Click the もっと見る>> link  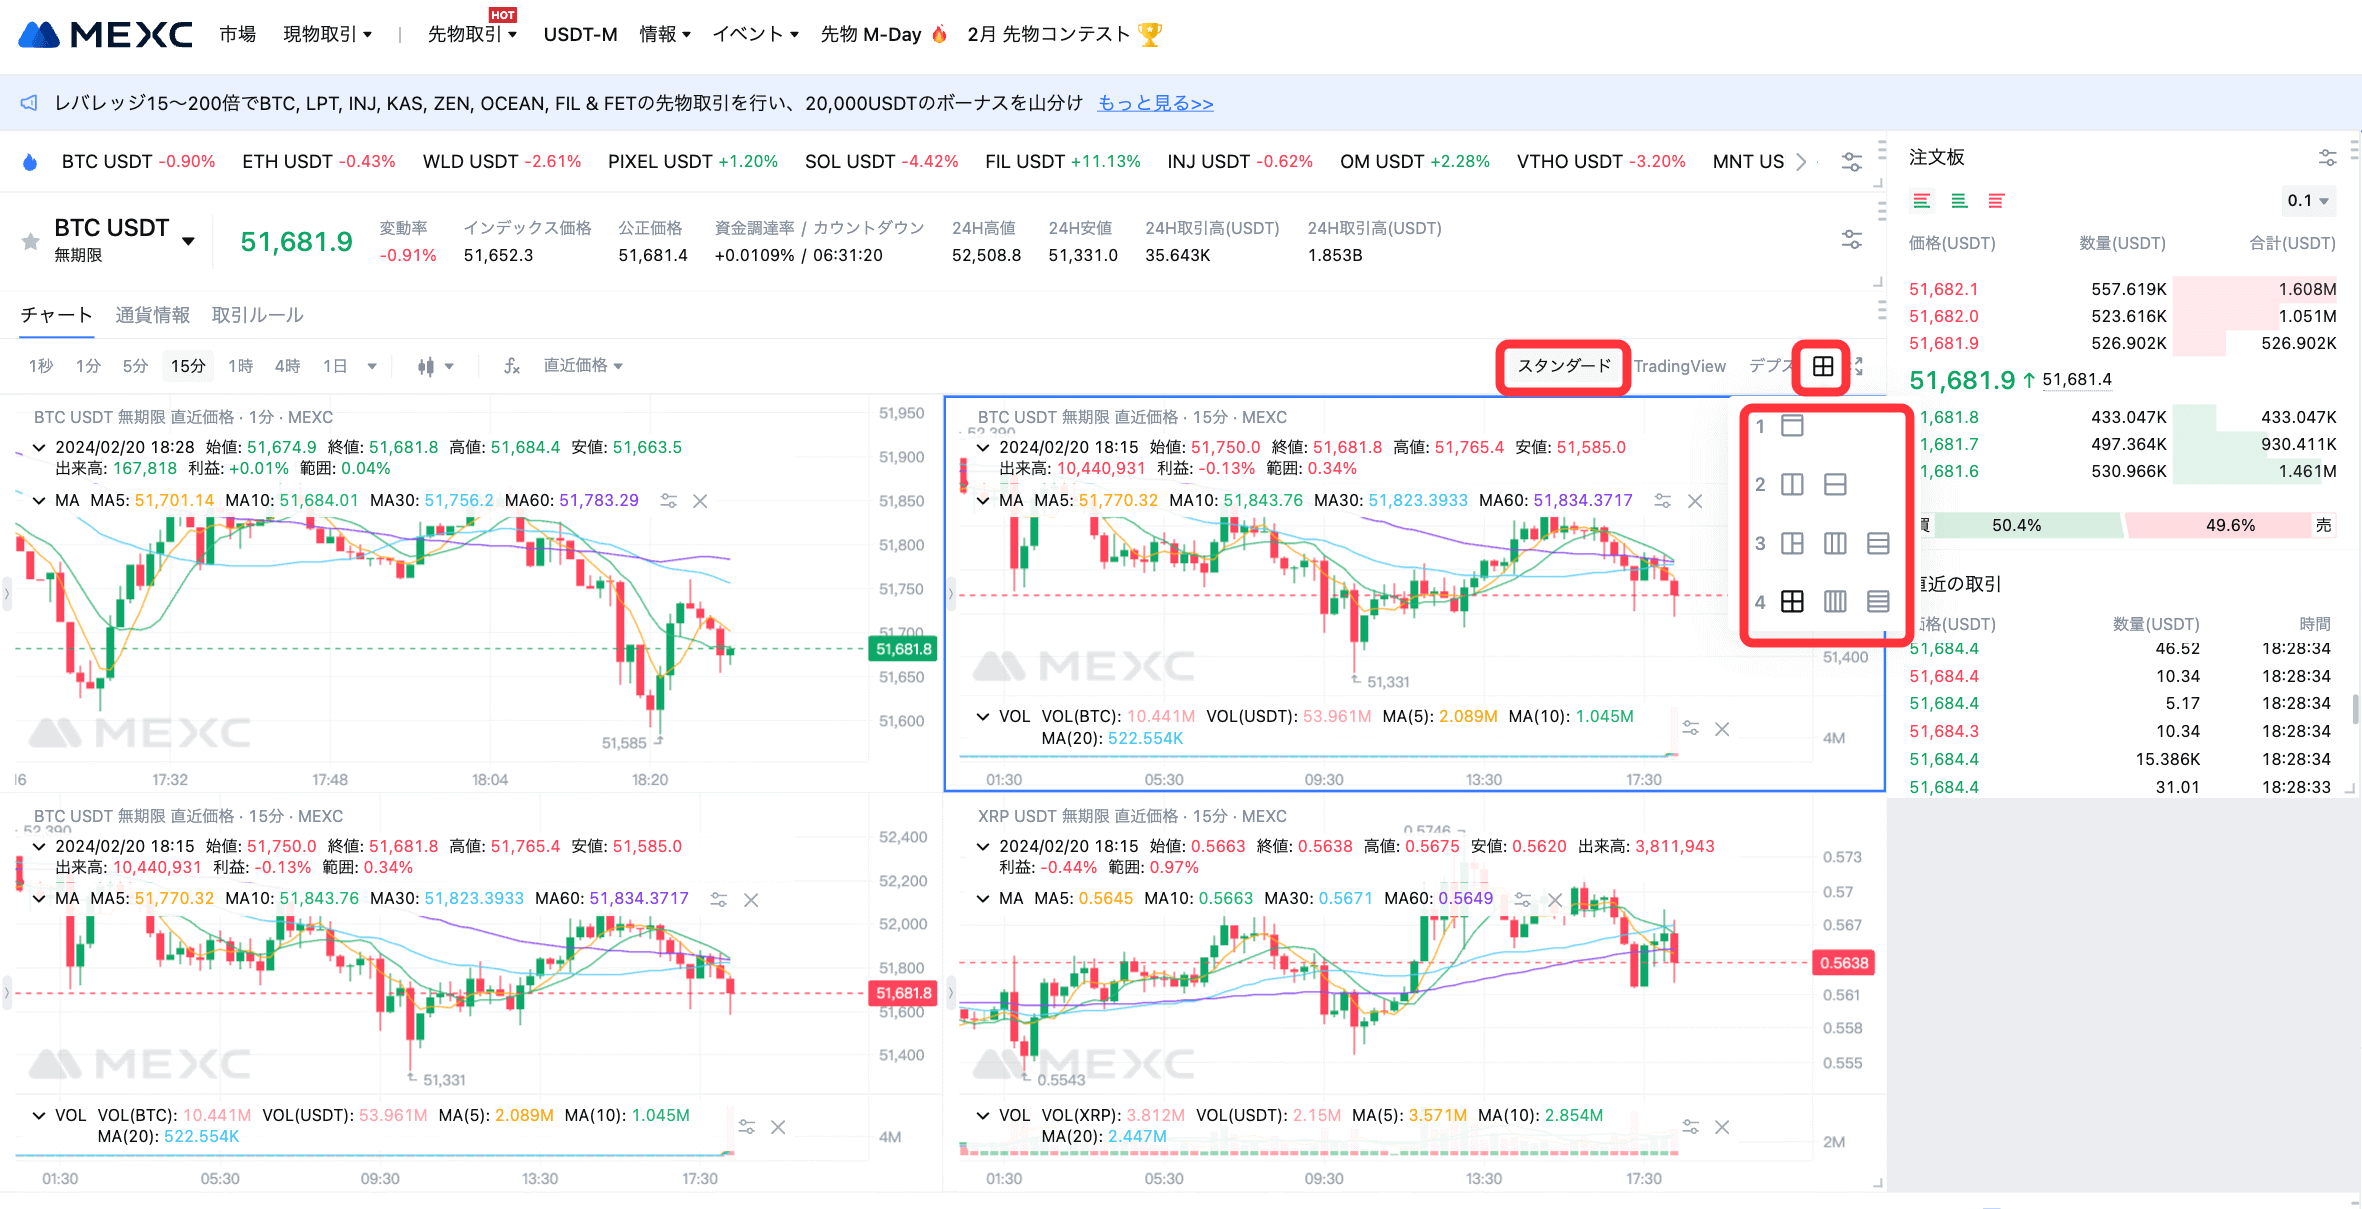pos(1155,103)
